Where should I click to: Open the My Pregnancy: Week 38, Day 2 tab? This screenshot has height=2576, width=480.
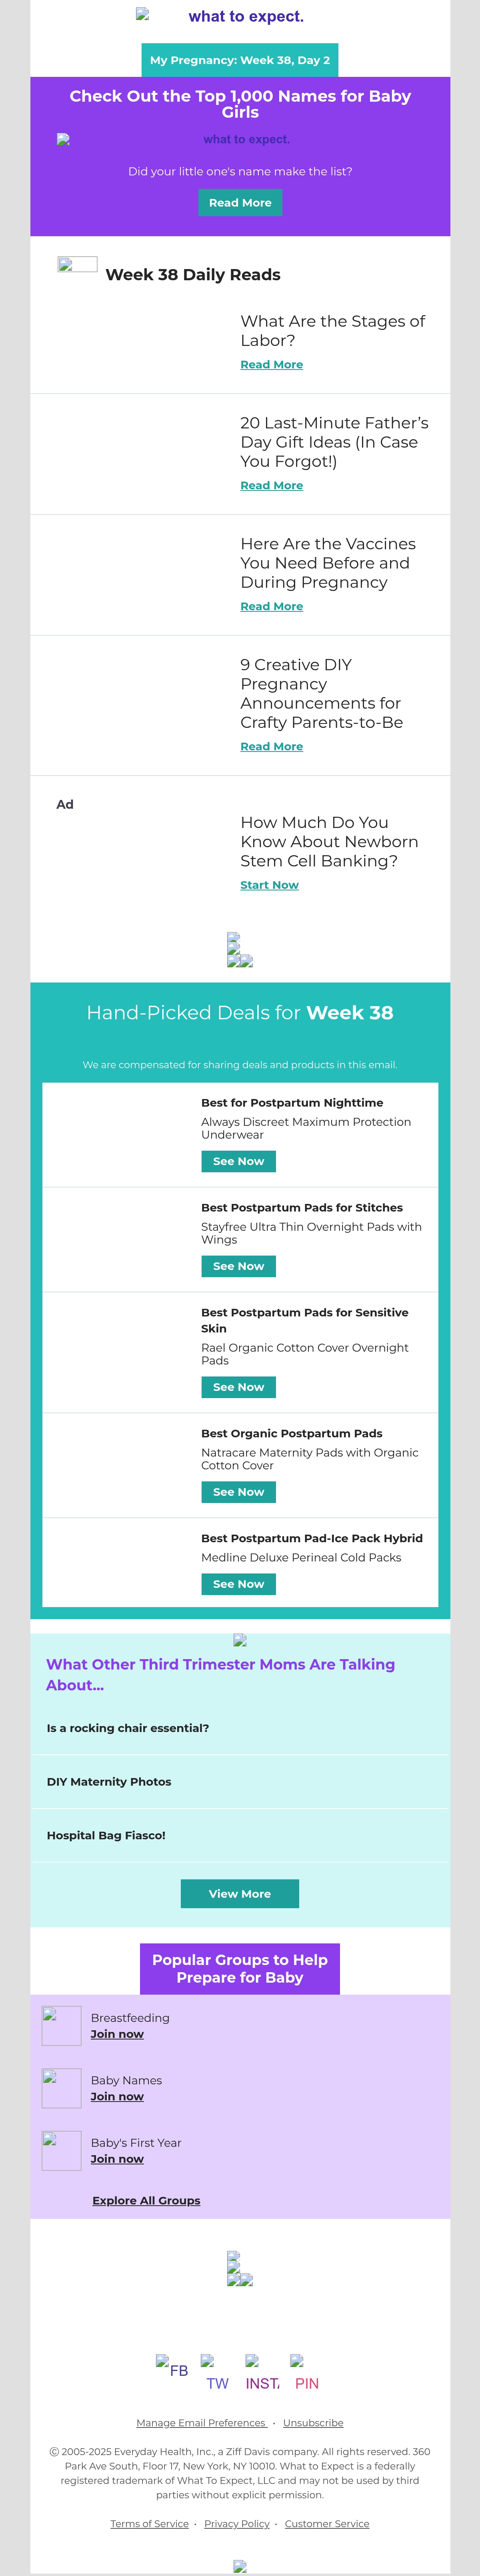[240, 60]
